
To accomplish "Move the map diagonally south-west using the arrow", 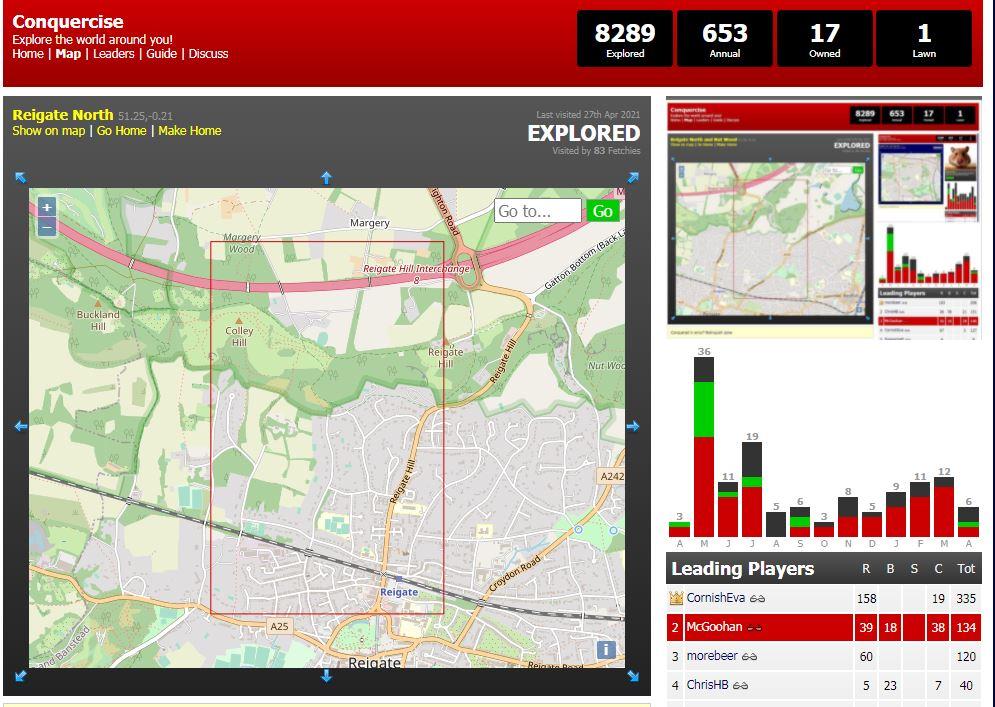I will pos(21,676).
